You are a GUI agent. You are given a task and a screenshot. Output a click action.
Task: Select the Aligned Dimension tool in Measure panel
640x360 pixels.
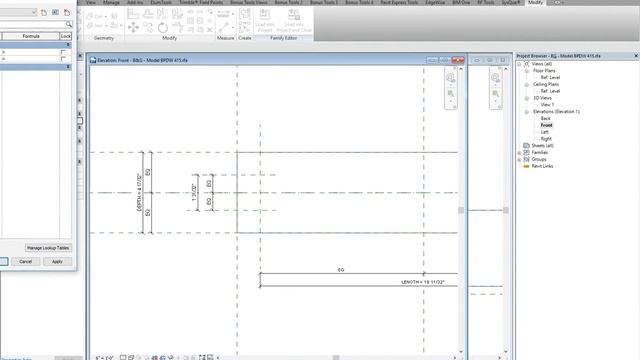coord(224,28)
